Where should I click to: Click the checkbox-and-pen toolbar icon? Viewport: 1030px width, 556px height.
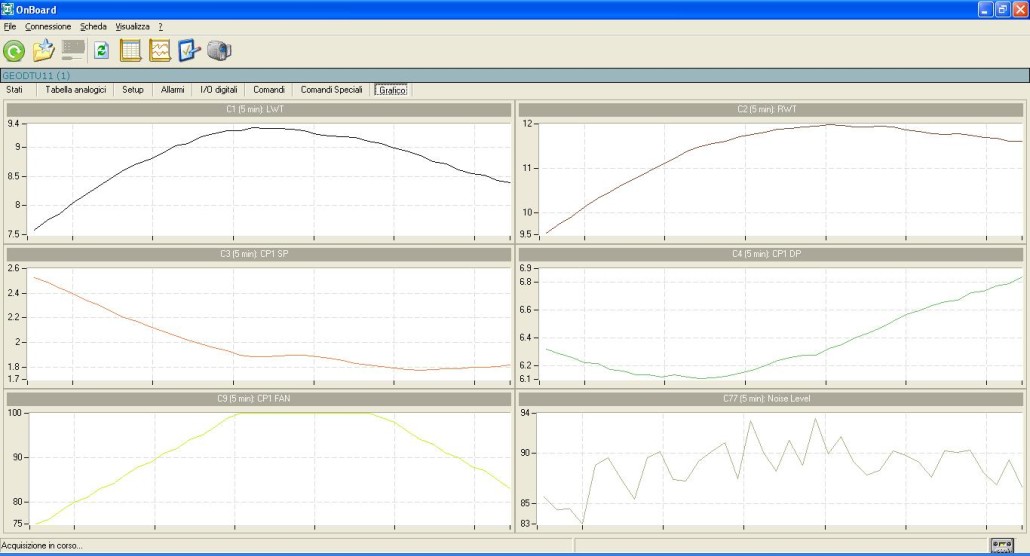[190, 51]
